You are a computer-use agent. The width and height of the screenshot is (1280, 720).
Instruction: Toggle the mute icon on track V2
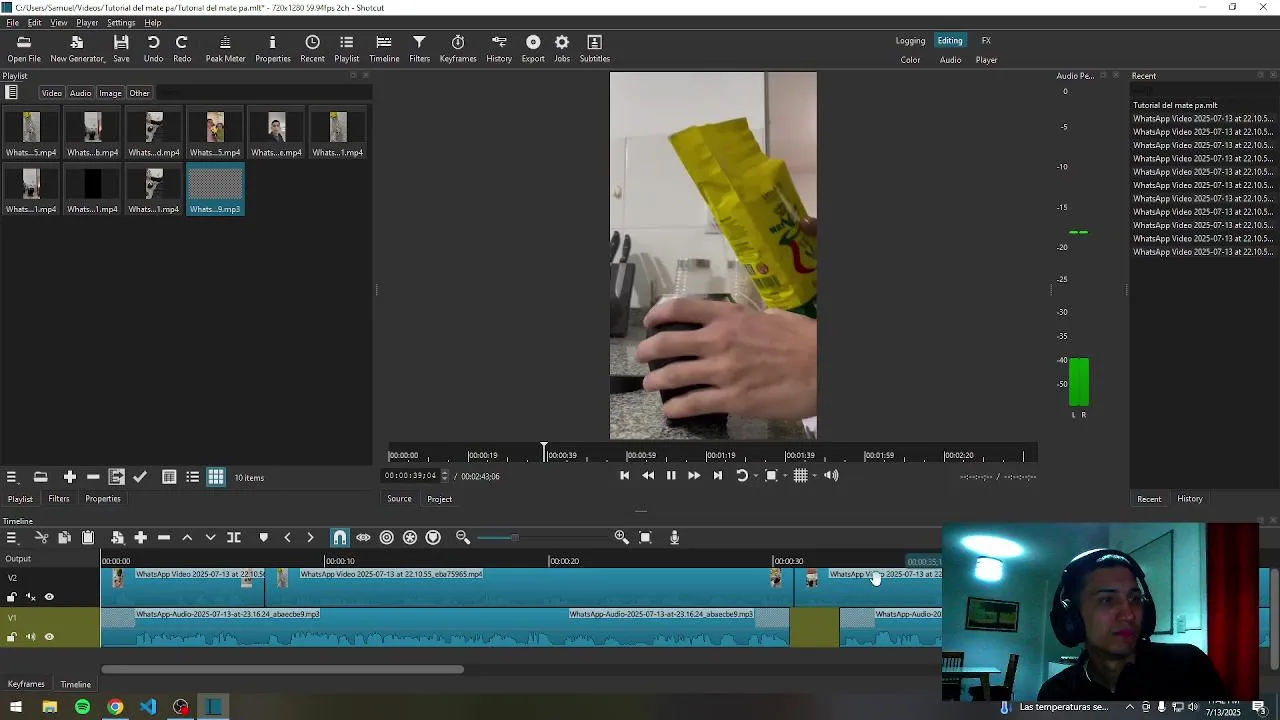pos(30,597)
